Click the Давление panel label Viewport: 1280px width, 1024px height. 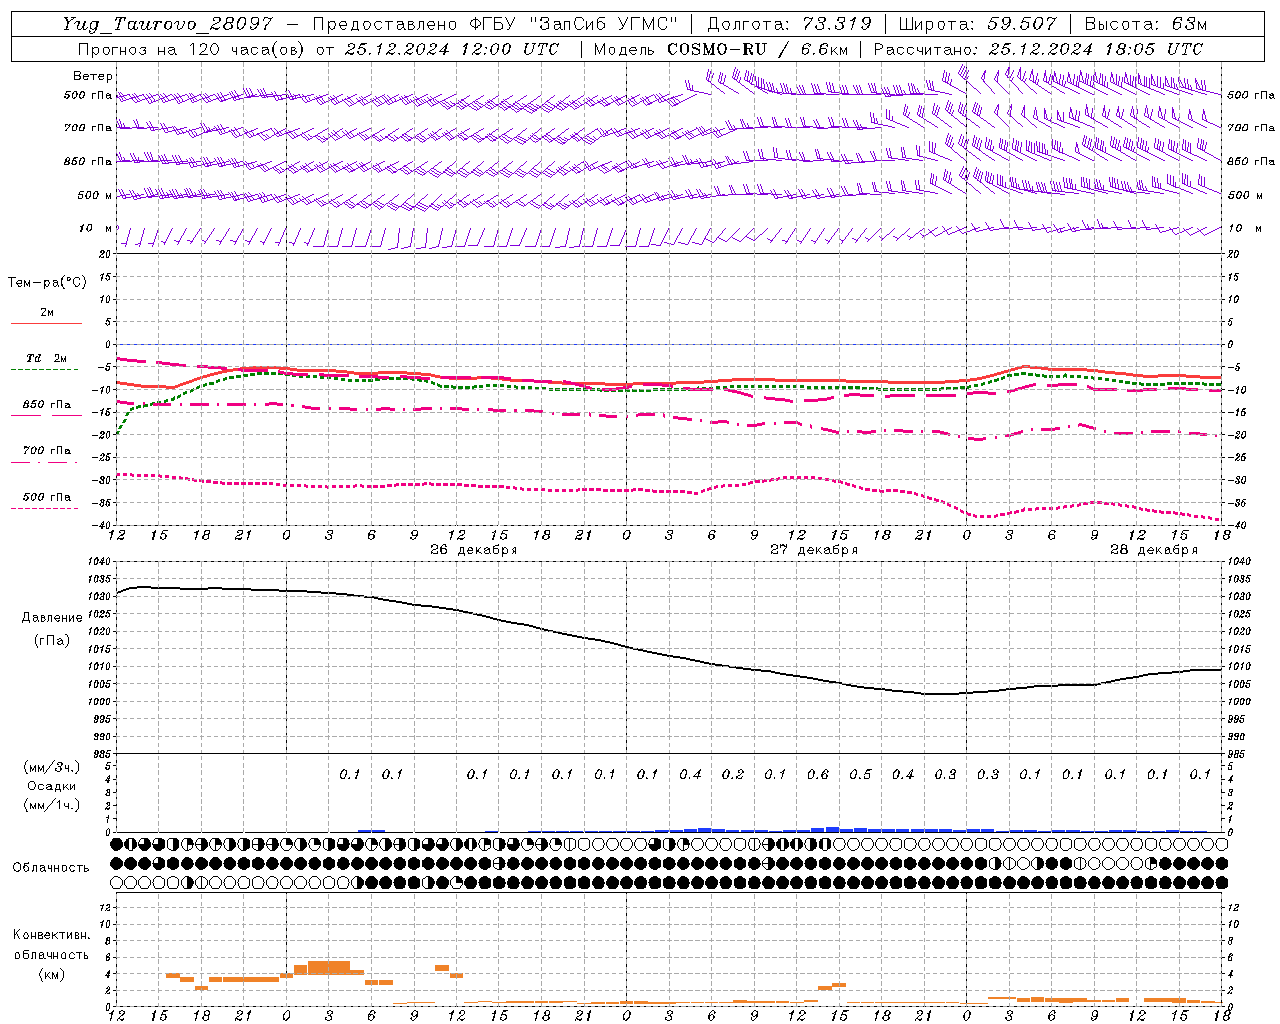click(x=52, y=618)
